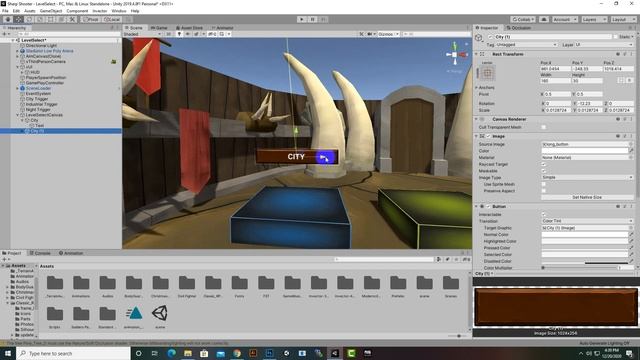640x360 pixels.
Task: Toggle City (1) active checkbox in the Inspector
Action: coord(490,37)
